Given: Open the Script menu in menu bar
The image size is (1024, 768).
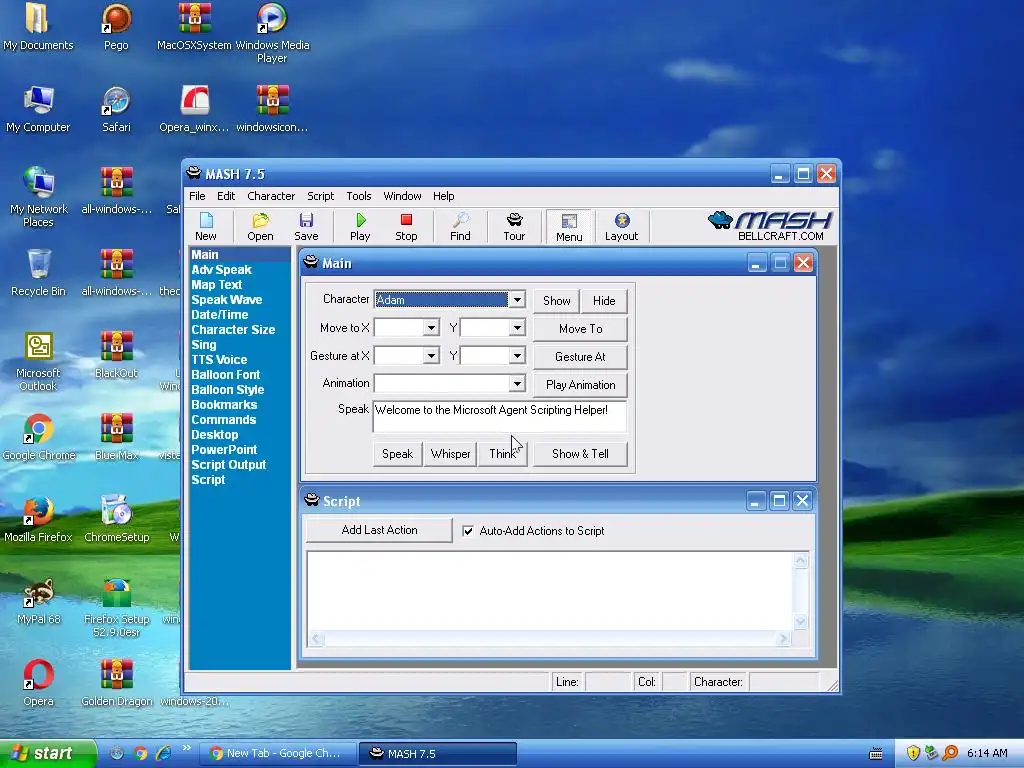Looking at the screenshot, I should pos(321,196).
